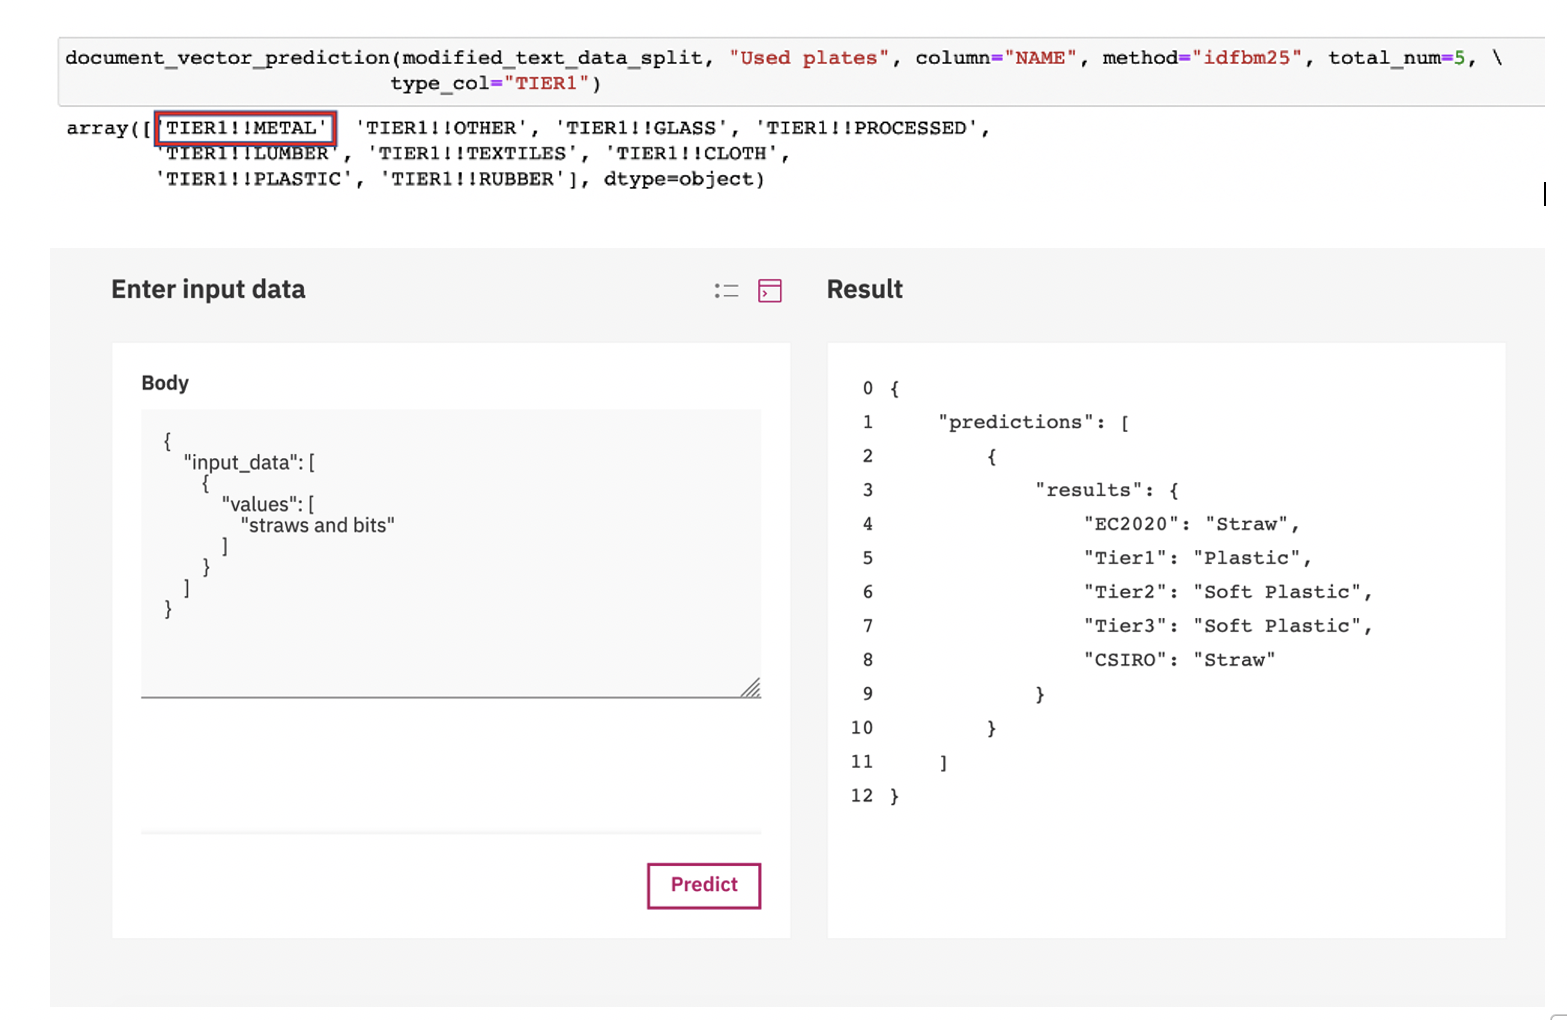Image resolution: width=1567 pixels, height=1020 pixels.
Task: Click the "values" key in Body JSON
Action: (262, 504)
